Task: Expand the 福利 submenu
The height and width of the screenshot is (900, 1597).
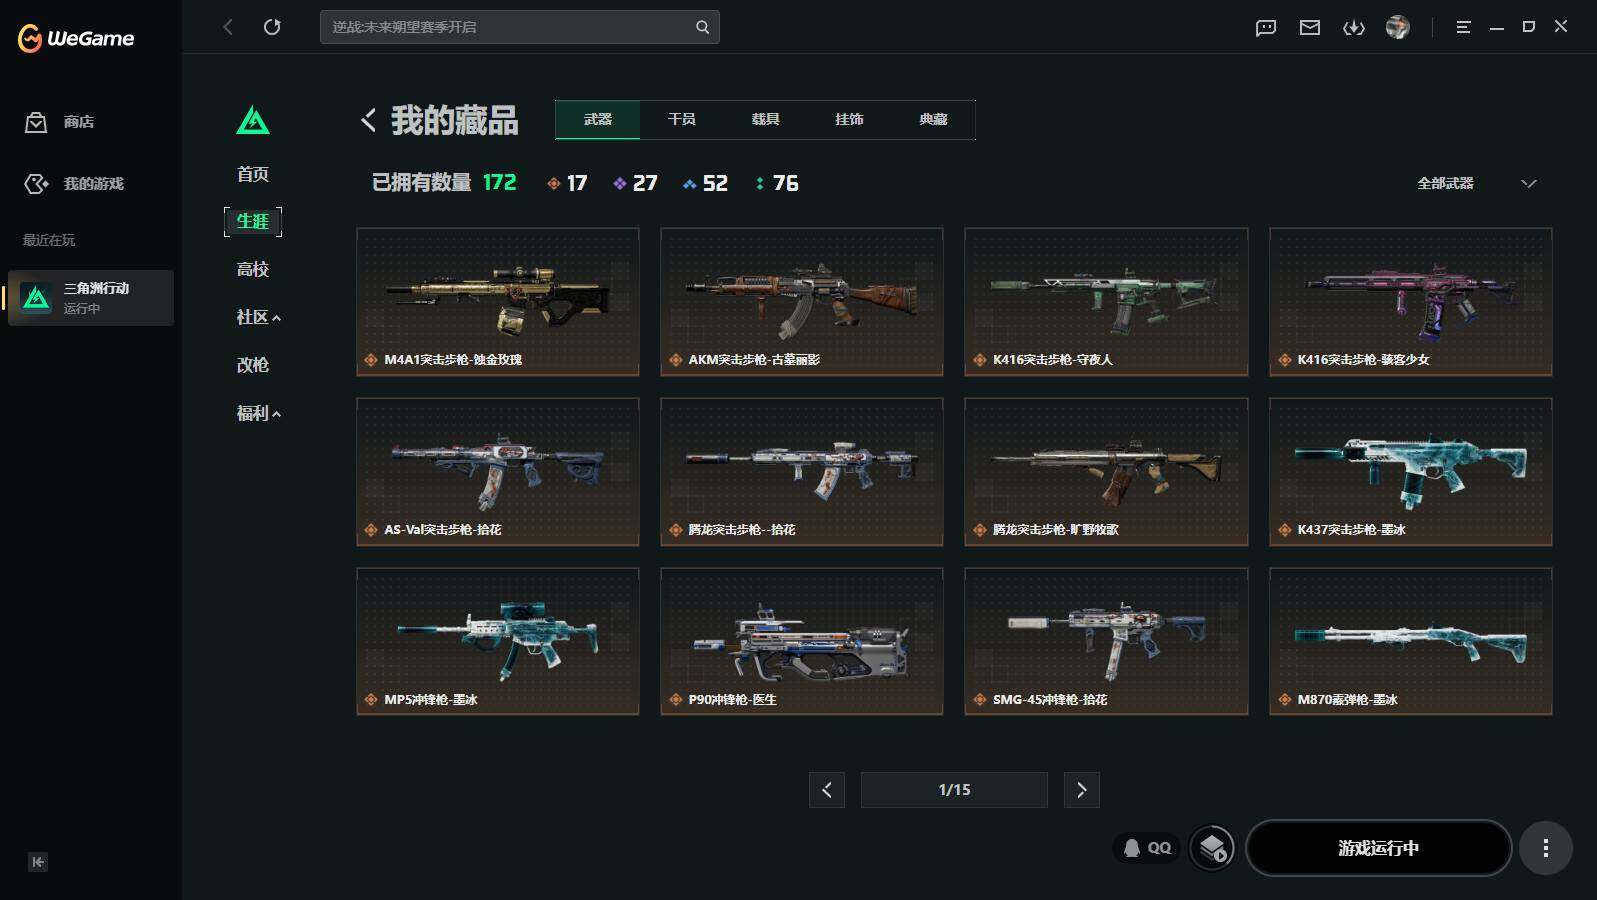Action: [258, 413]
